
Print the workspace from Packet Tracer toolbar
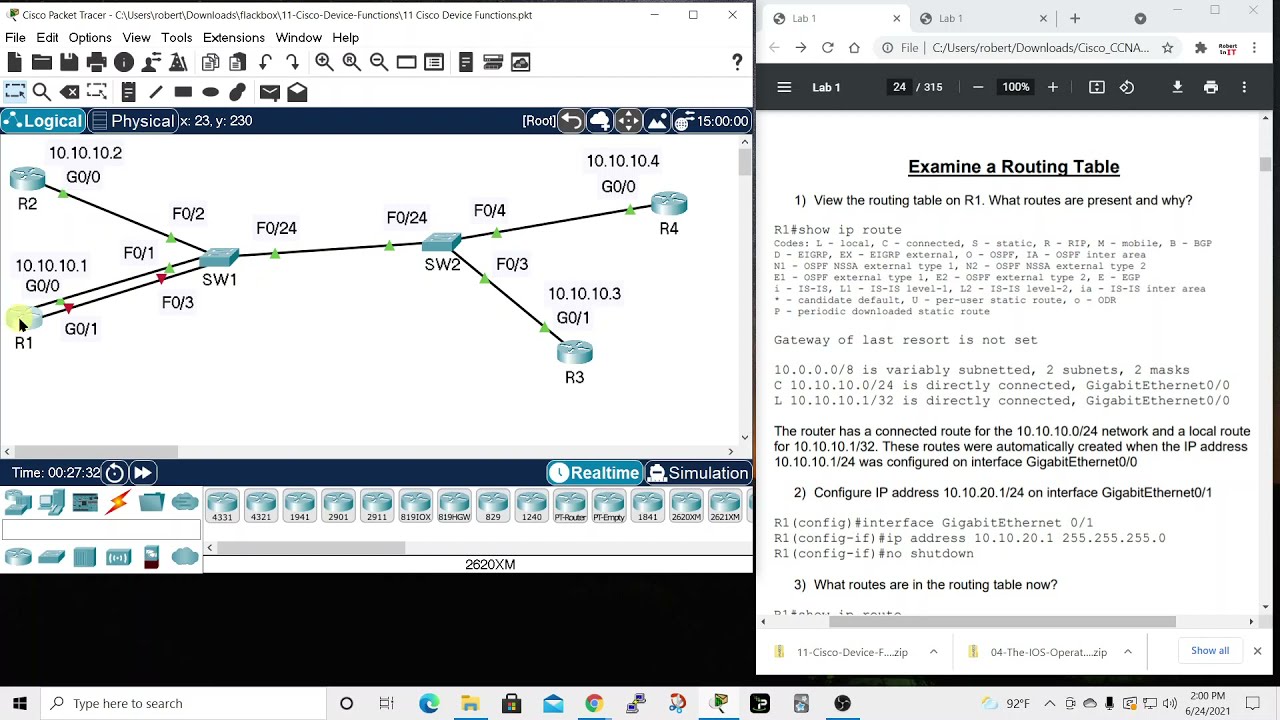pyautogui.click(x=96, y=62)
